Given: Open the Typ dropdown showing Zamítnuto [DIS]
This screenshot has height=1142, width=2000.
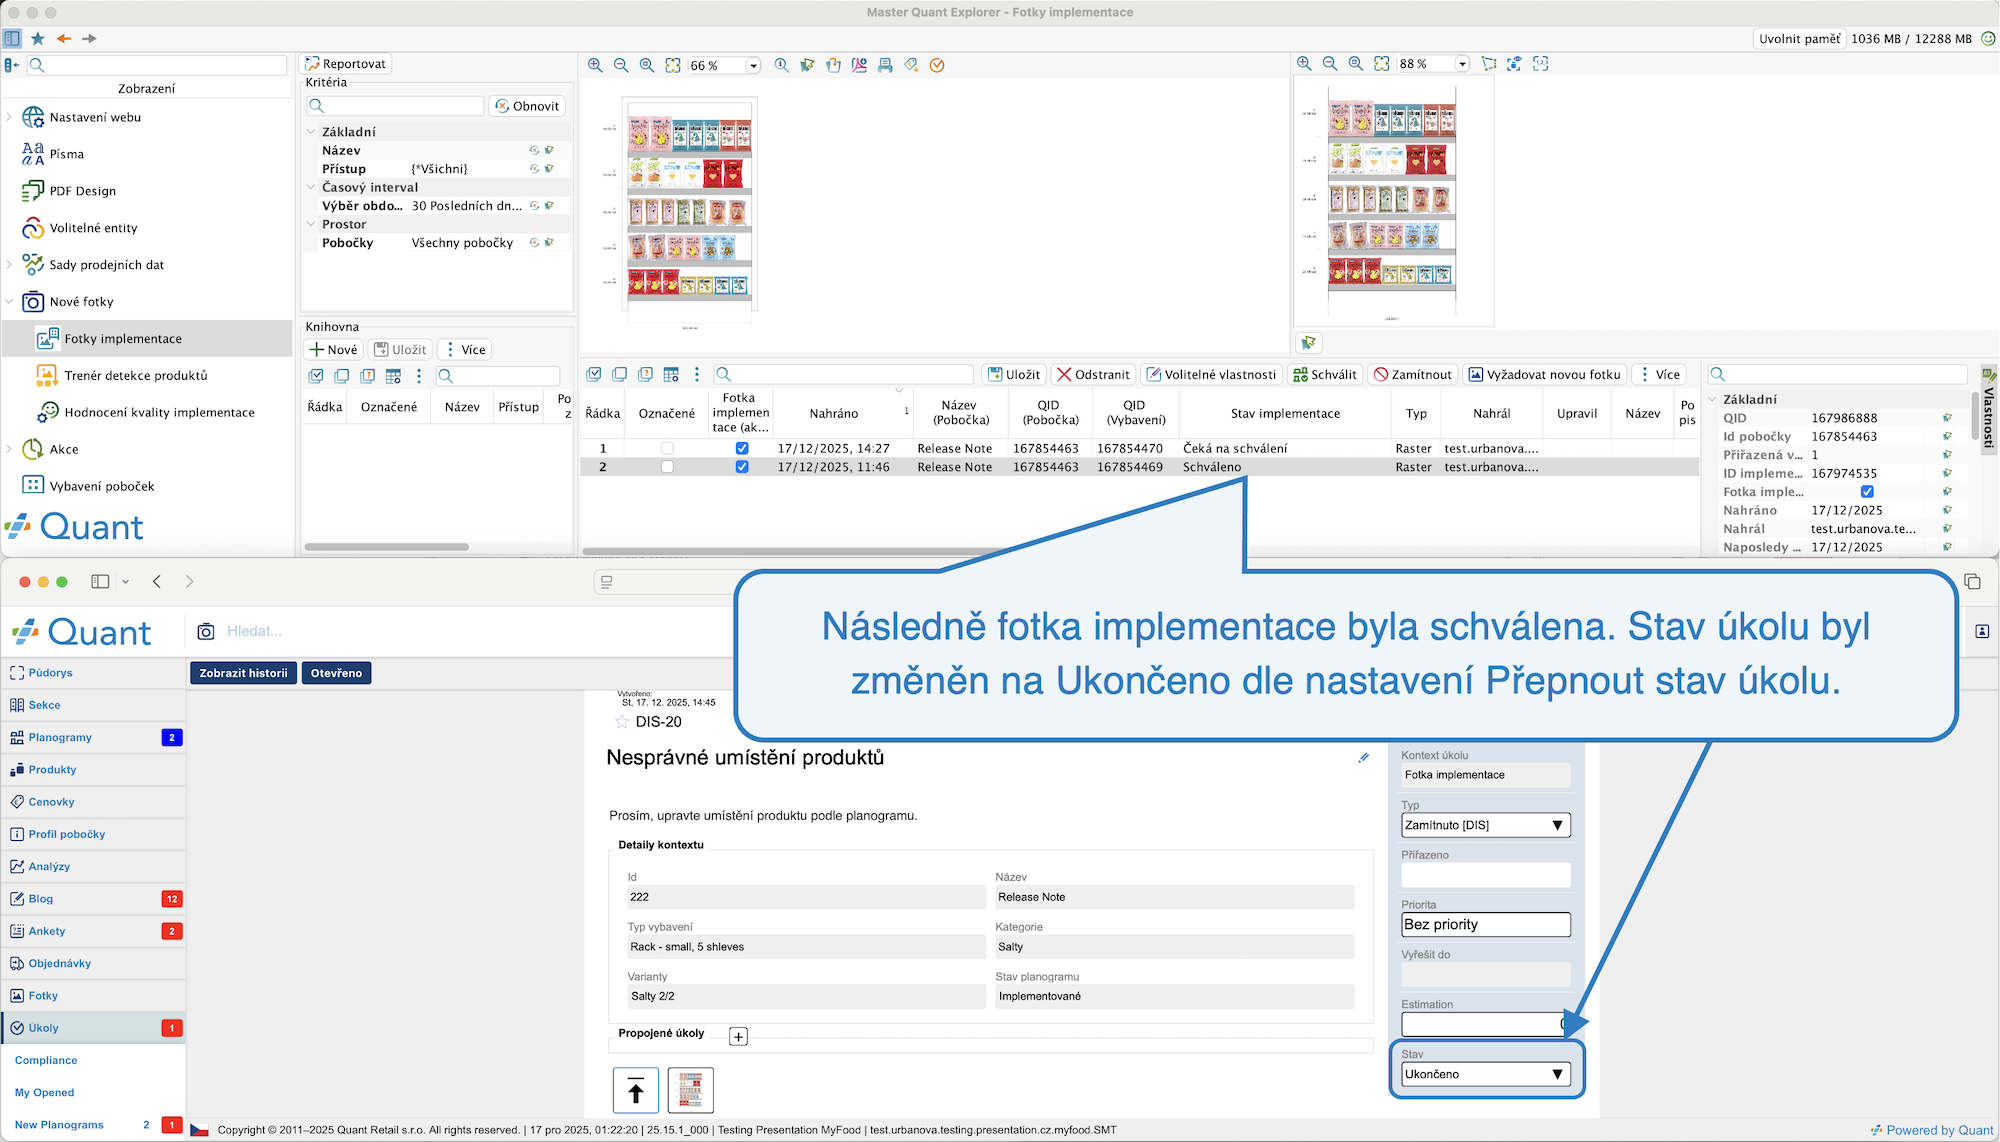Looking at the screenshot, I should [x=1486, y=825].
